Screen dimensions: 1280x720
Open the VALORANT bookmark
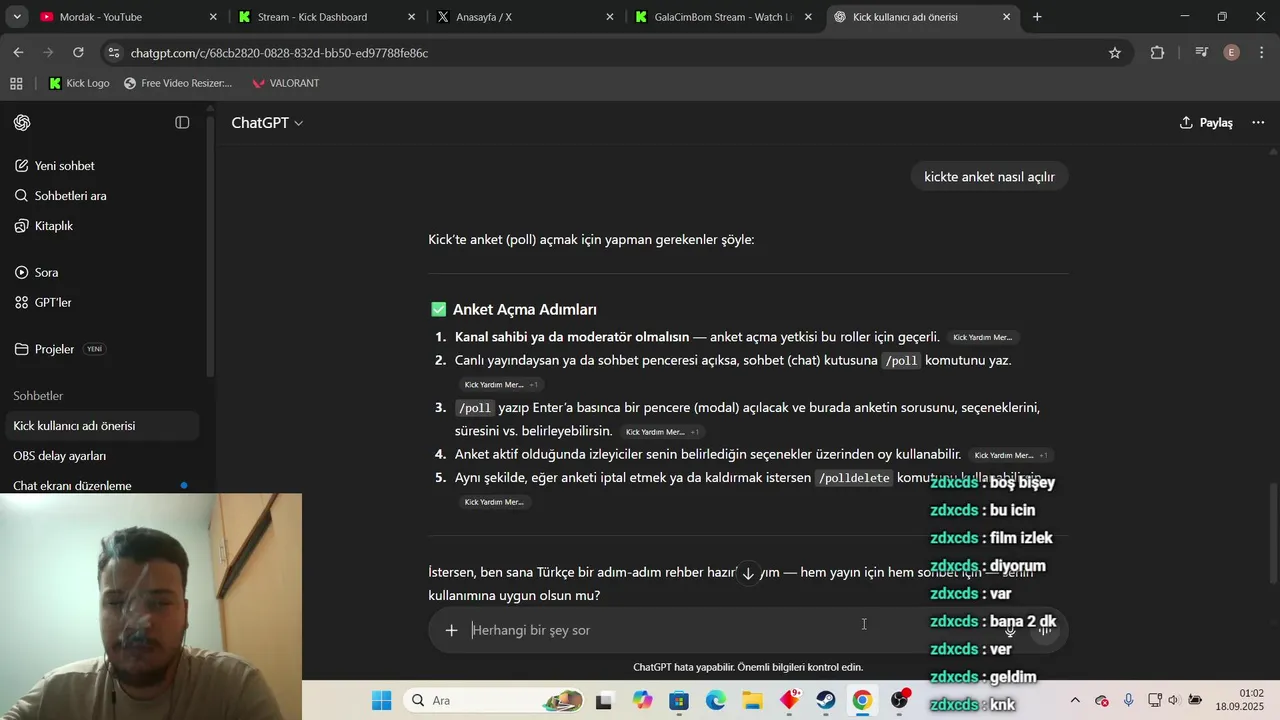pos(285,83)
